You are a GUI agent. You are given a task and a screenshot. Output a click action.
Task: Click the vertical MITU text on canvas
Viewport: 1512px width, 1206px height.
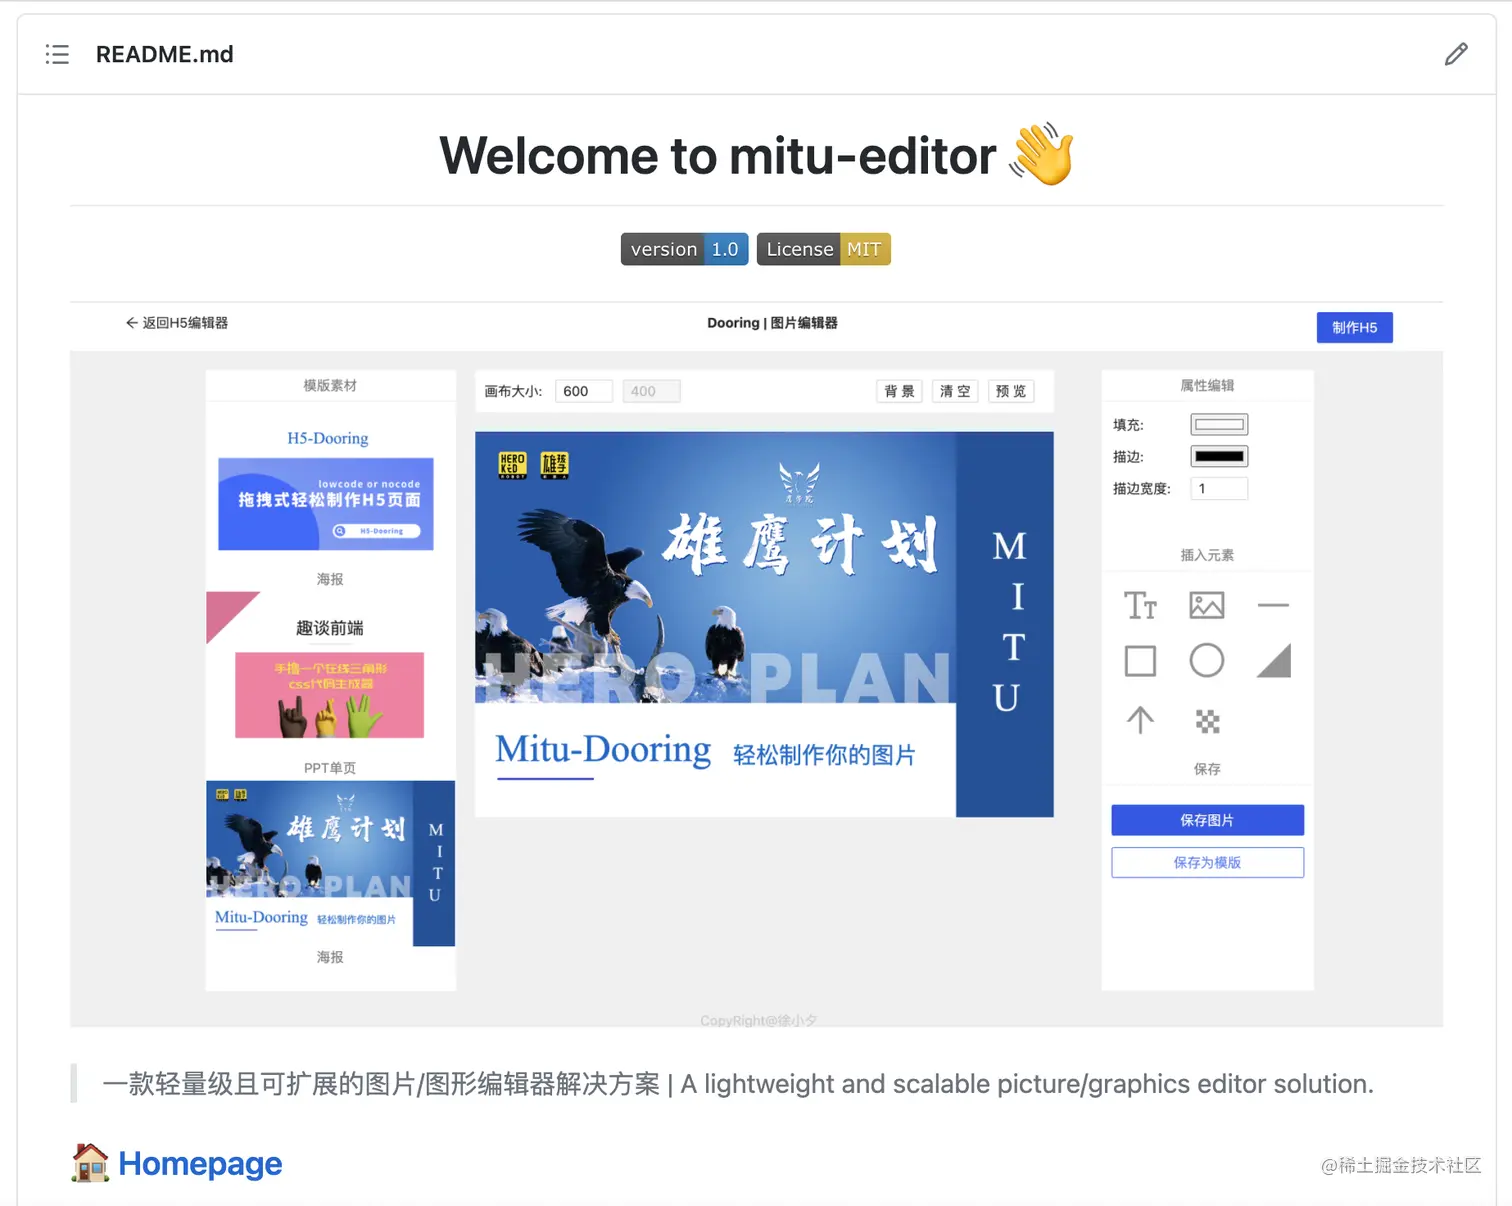(1009, 622)
